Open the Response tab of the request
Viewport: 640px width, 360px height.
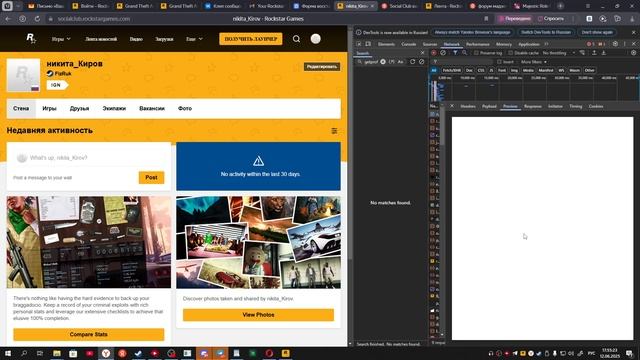(x=533, y=106)
